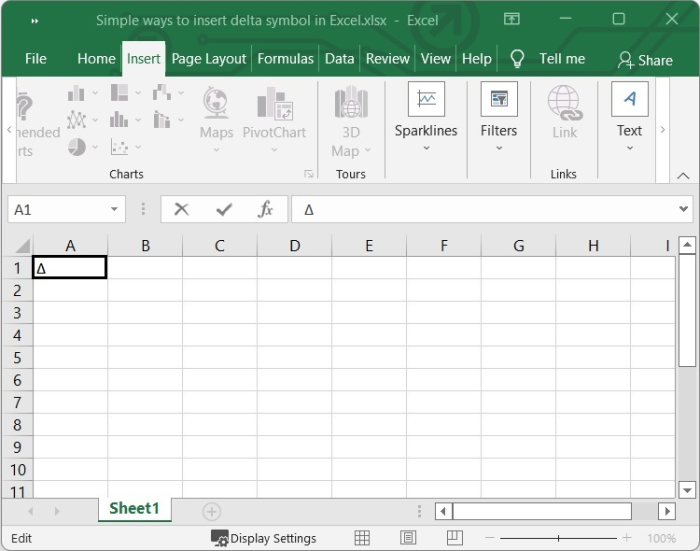Share the workbook
The height and width of the screenshot is (551, 700).
(x=645, y=60)
